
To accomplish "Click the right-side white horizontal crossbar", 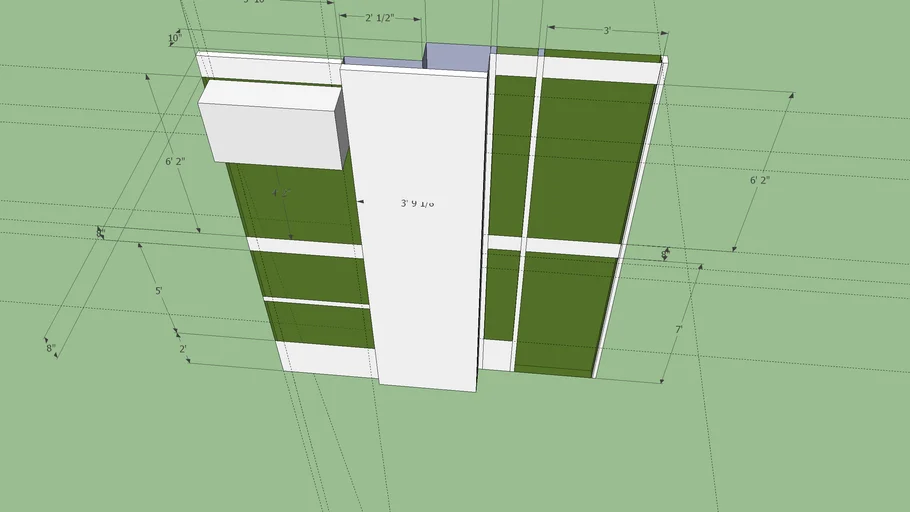I will pos(570,246).
